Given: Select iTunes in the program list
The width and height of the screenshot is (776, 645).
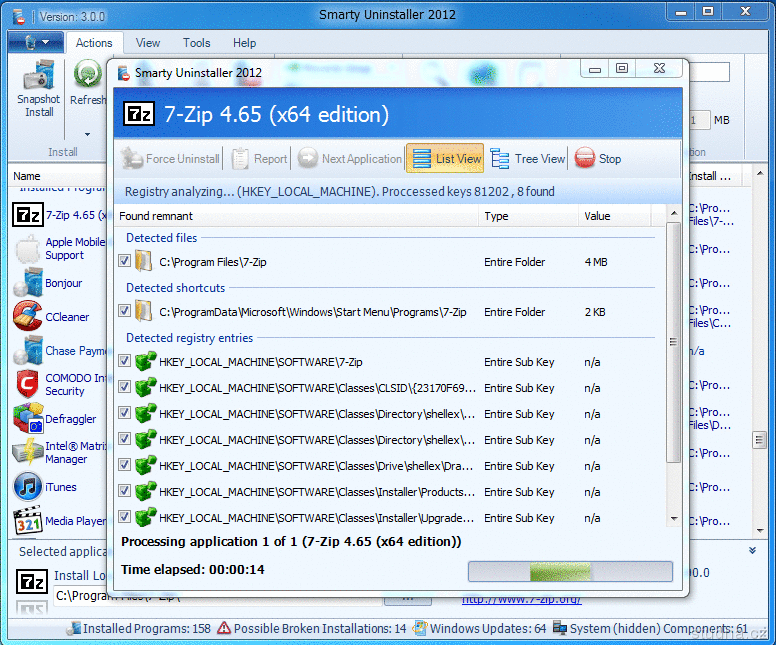Looking at the screenshot, I should (x=60, y=487).
